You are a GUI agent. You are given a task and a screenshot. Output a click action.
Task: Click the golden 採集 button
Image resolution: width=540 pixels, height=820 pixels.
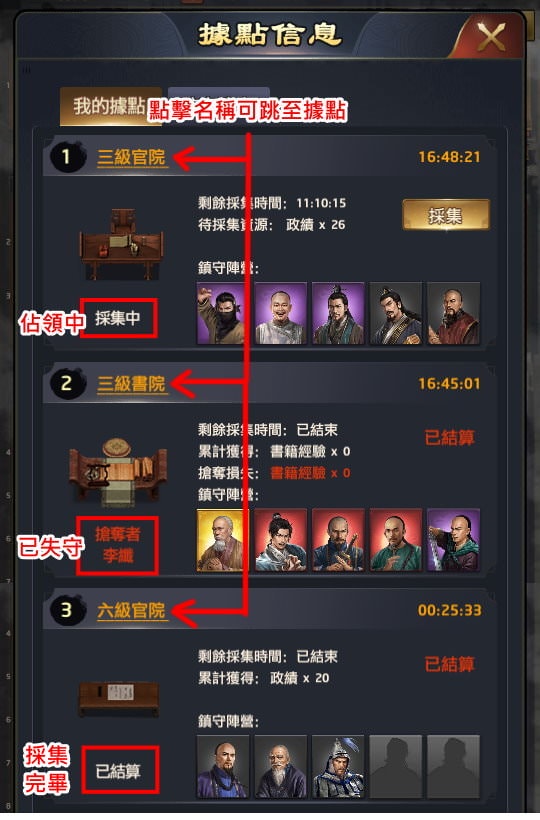point(446,215)
